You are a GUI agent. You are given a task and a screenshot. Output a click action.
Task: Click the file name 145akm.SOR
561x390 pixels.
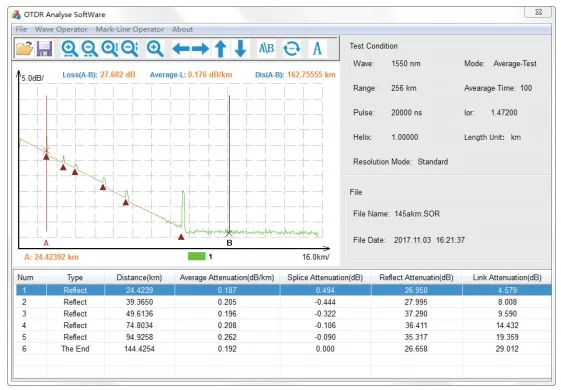point(417,214)
